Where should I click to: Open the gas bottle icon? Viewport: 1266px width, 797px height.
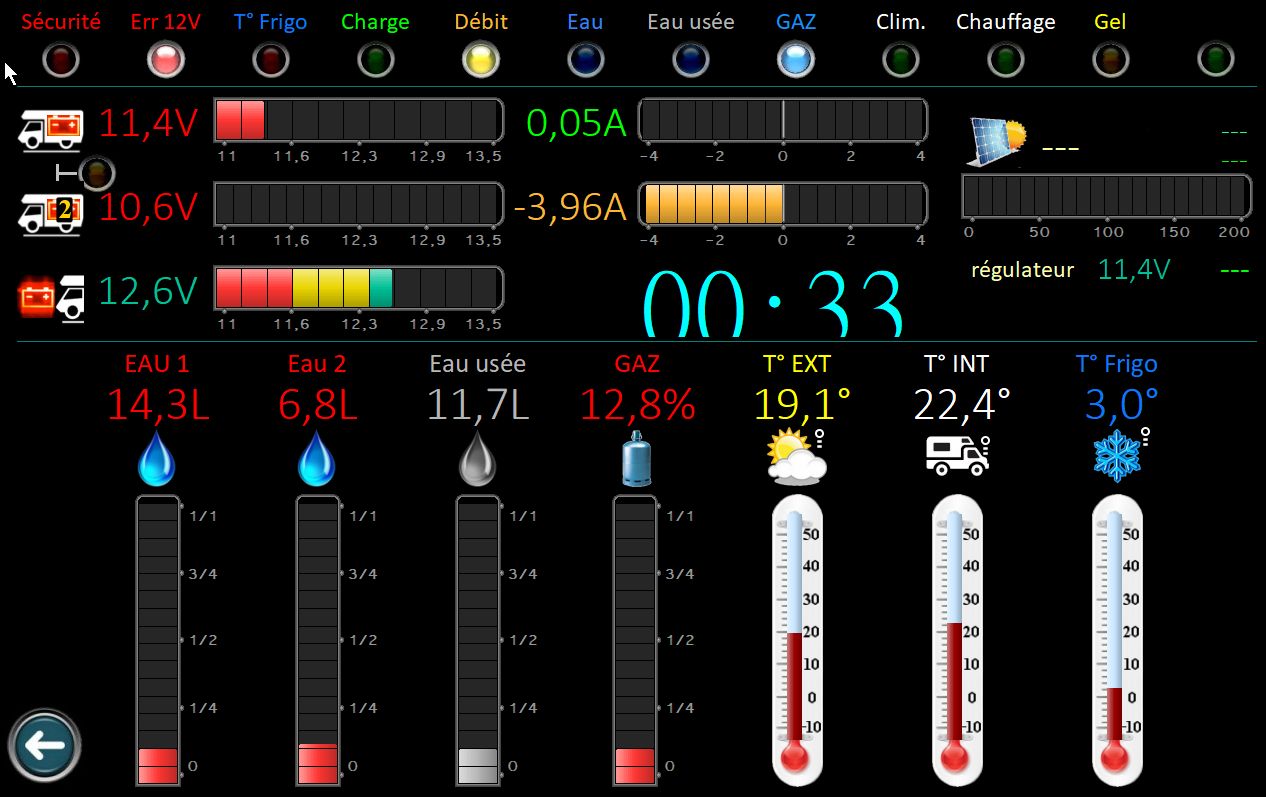[x=635, y=459]
